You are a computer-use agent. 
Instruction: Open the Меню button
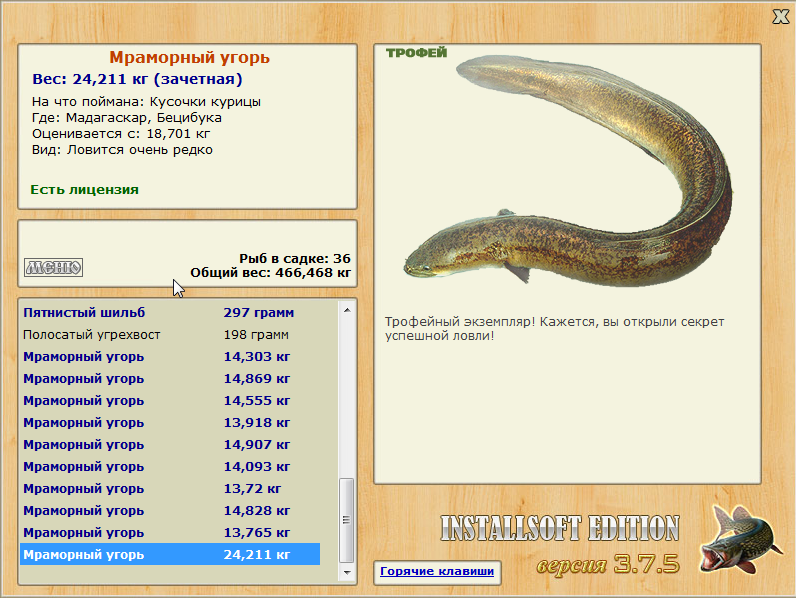tap(53, 267)
